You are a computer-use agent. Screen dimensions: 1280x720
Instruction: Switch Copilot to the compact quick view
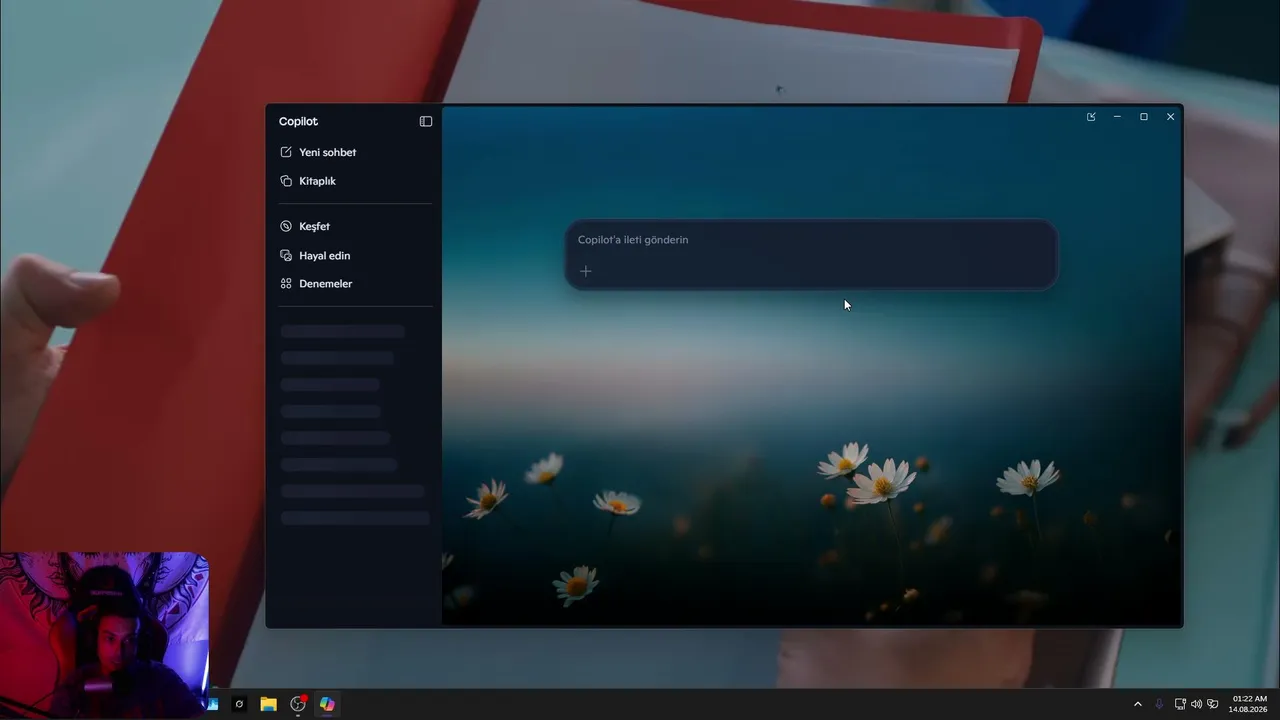click(1091, 117)
